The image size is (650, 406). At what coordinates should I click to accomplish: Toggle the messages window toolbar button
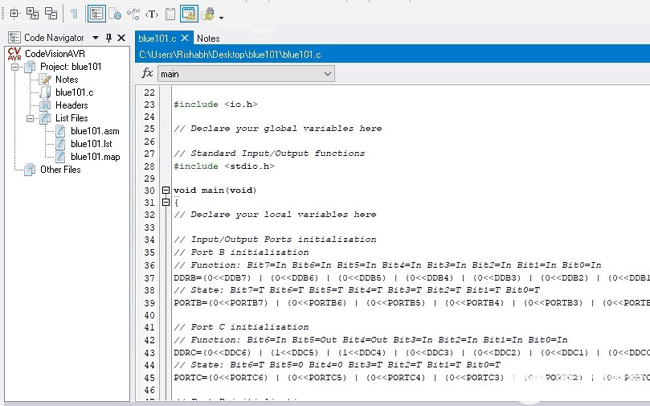click(189, 14)
